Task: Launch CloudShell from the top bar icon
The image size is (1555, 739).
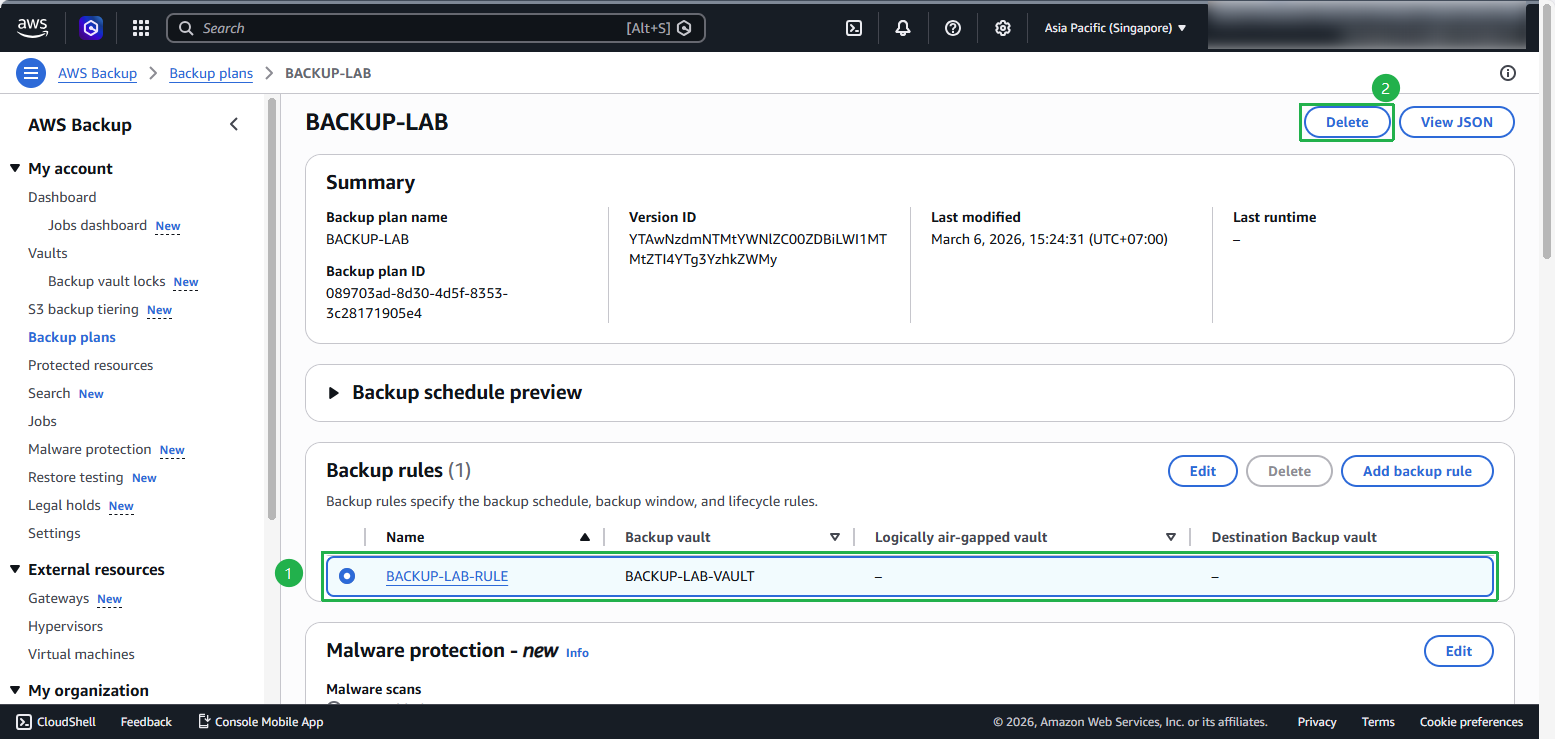Action: tap(854, 28)
